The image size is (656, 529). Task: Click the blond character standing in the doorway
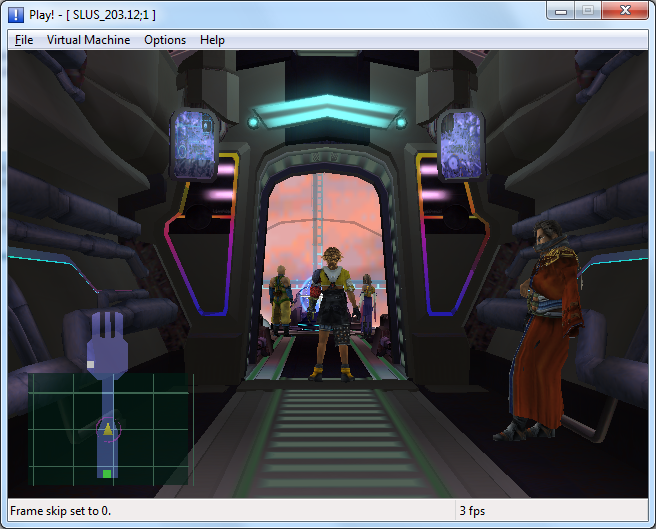[x=333, y=314]
